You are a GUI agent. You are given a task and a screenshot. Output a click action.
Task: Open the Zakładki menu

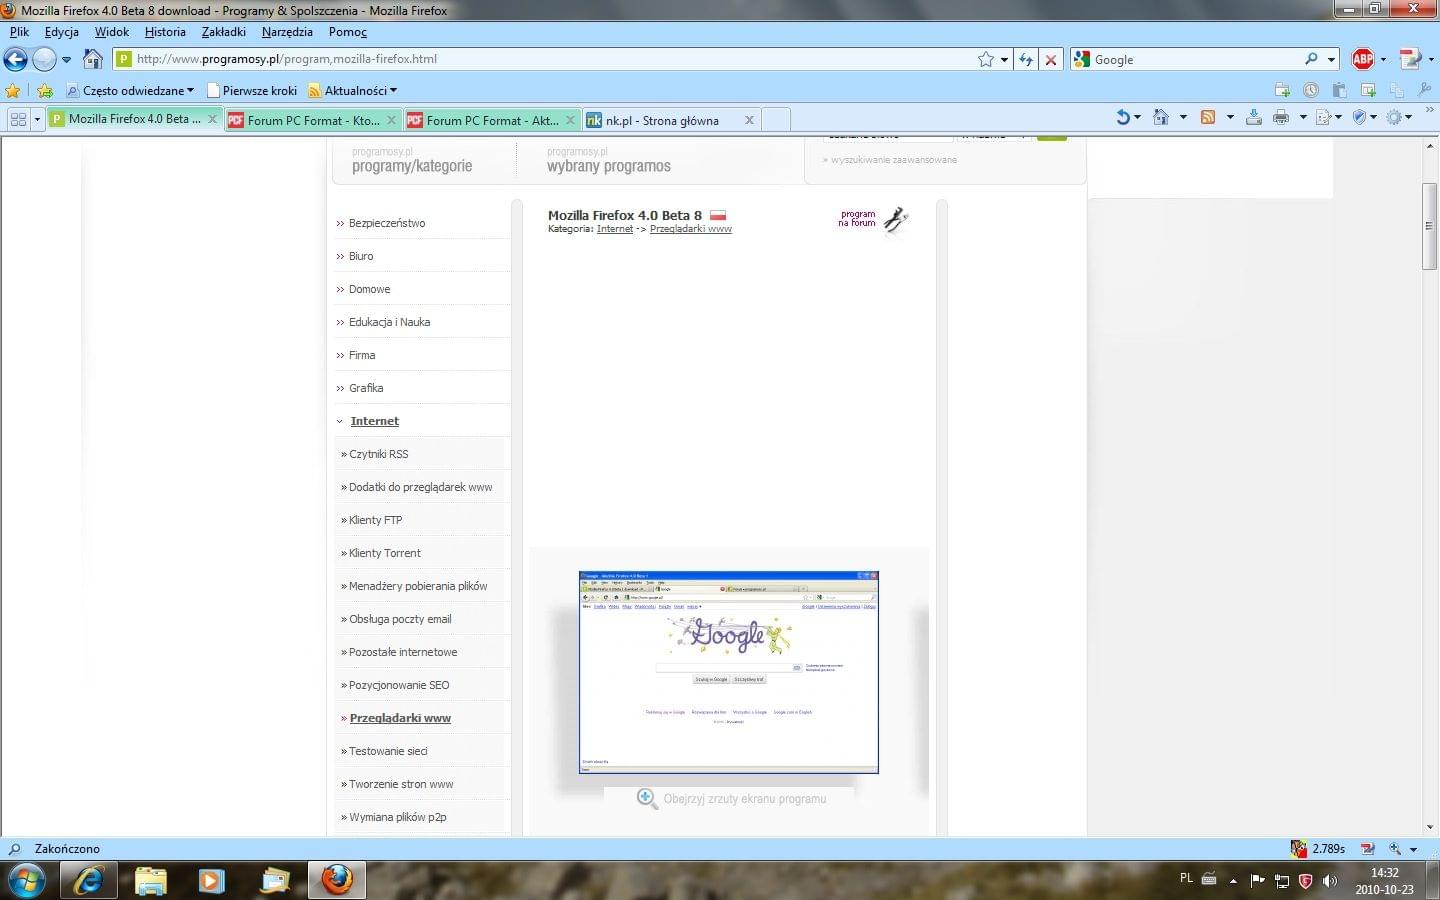[x=223, y=32]
